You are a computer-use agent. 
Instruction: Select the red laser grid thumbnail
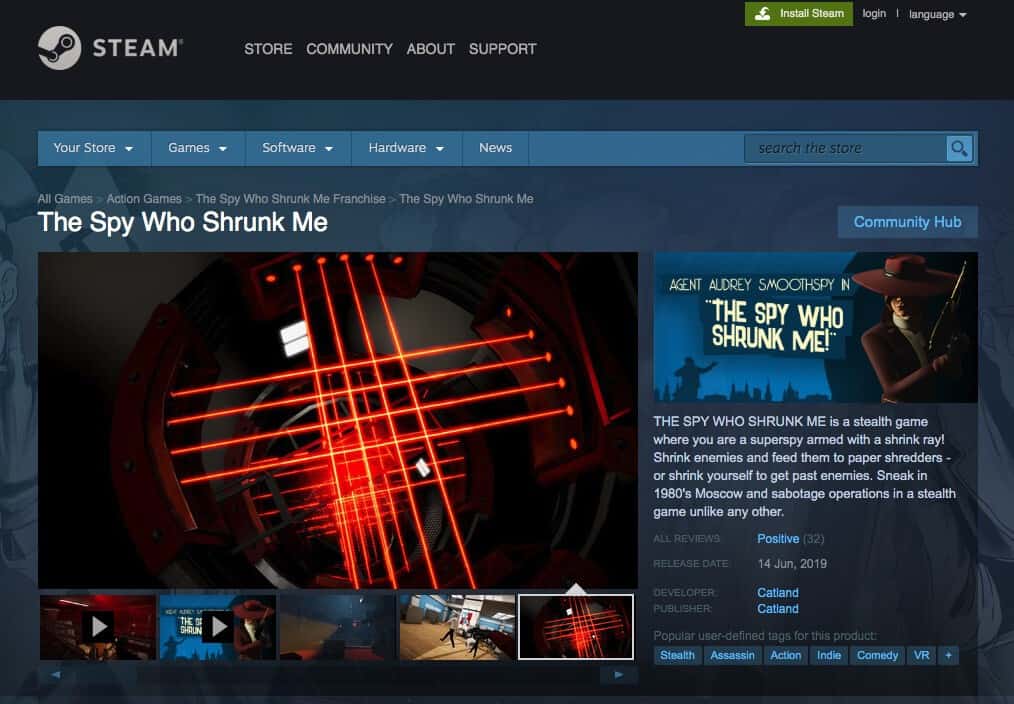tap(576, 626)
